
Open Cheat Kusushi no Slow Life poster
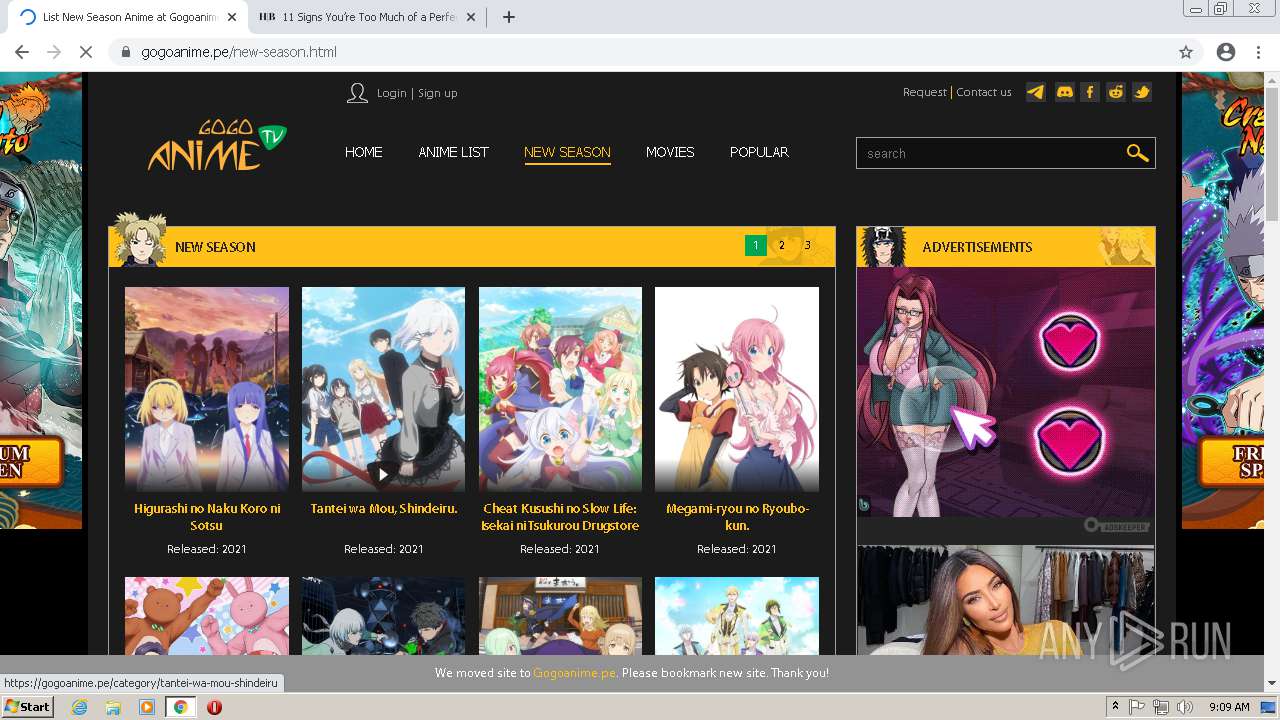coord(560,389)
